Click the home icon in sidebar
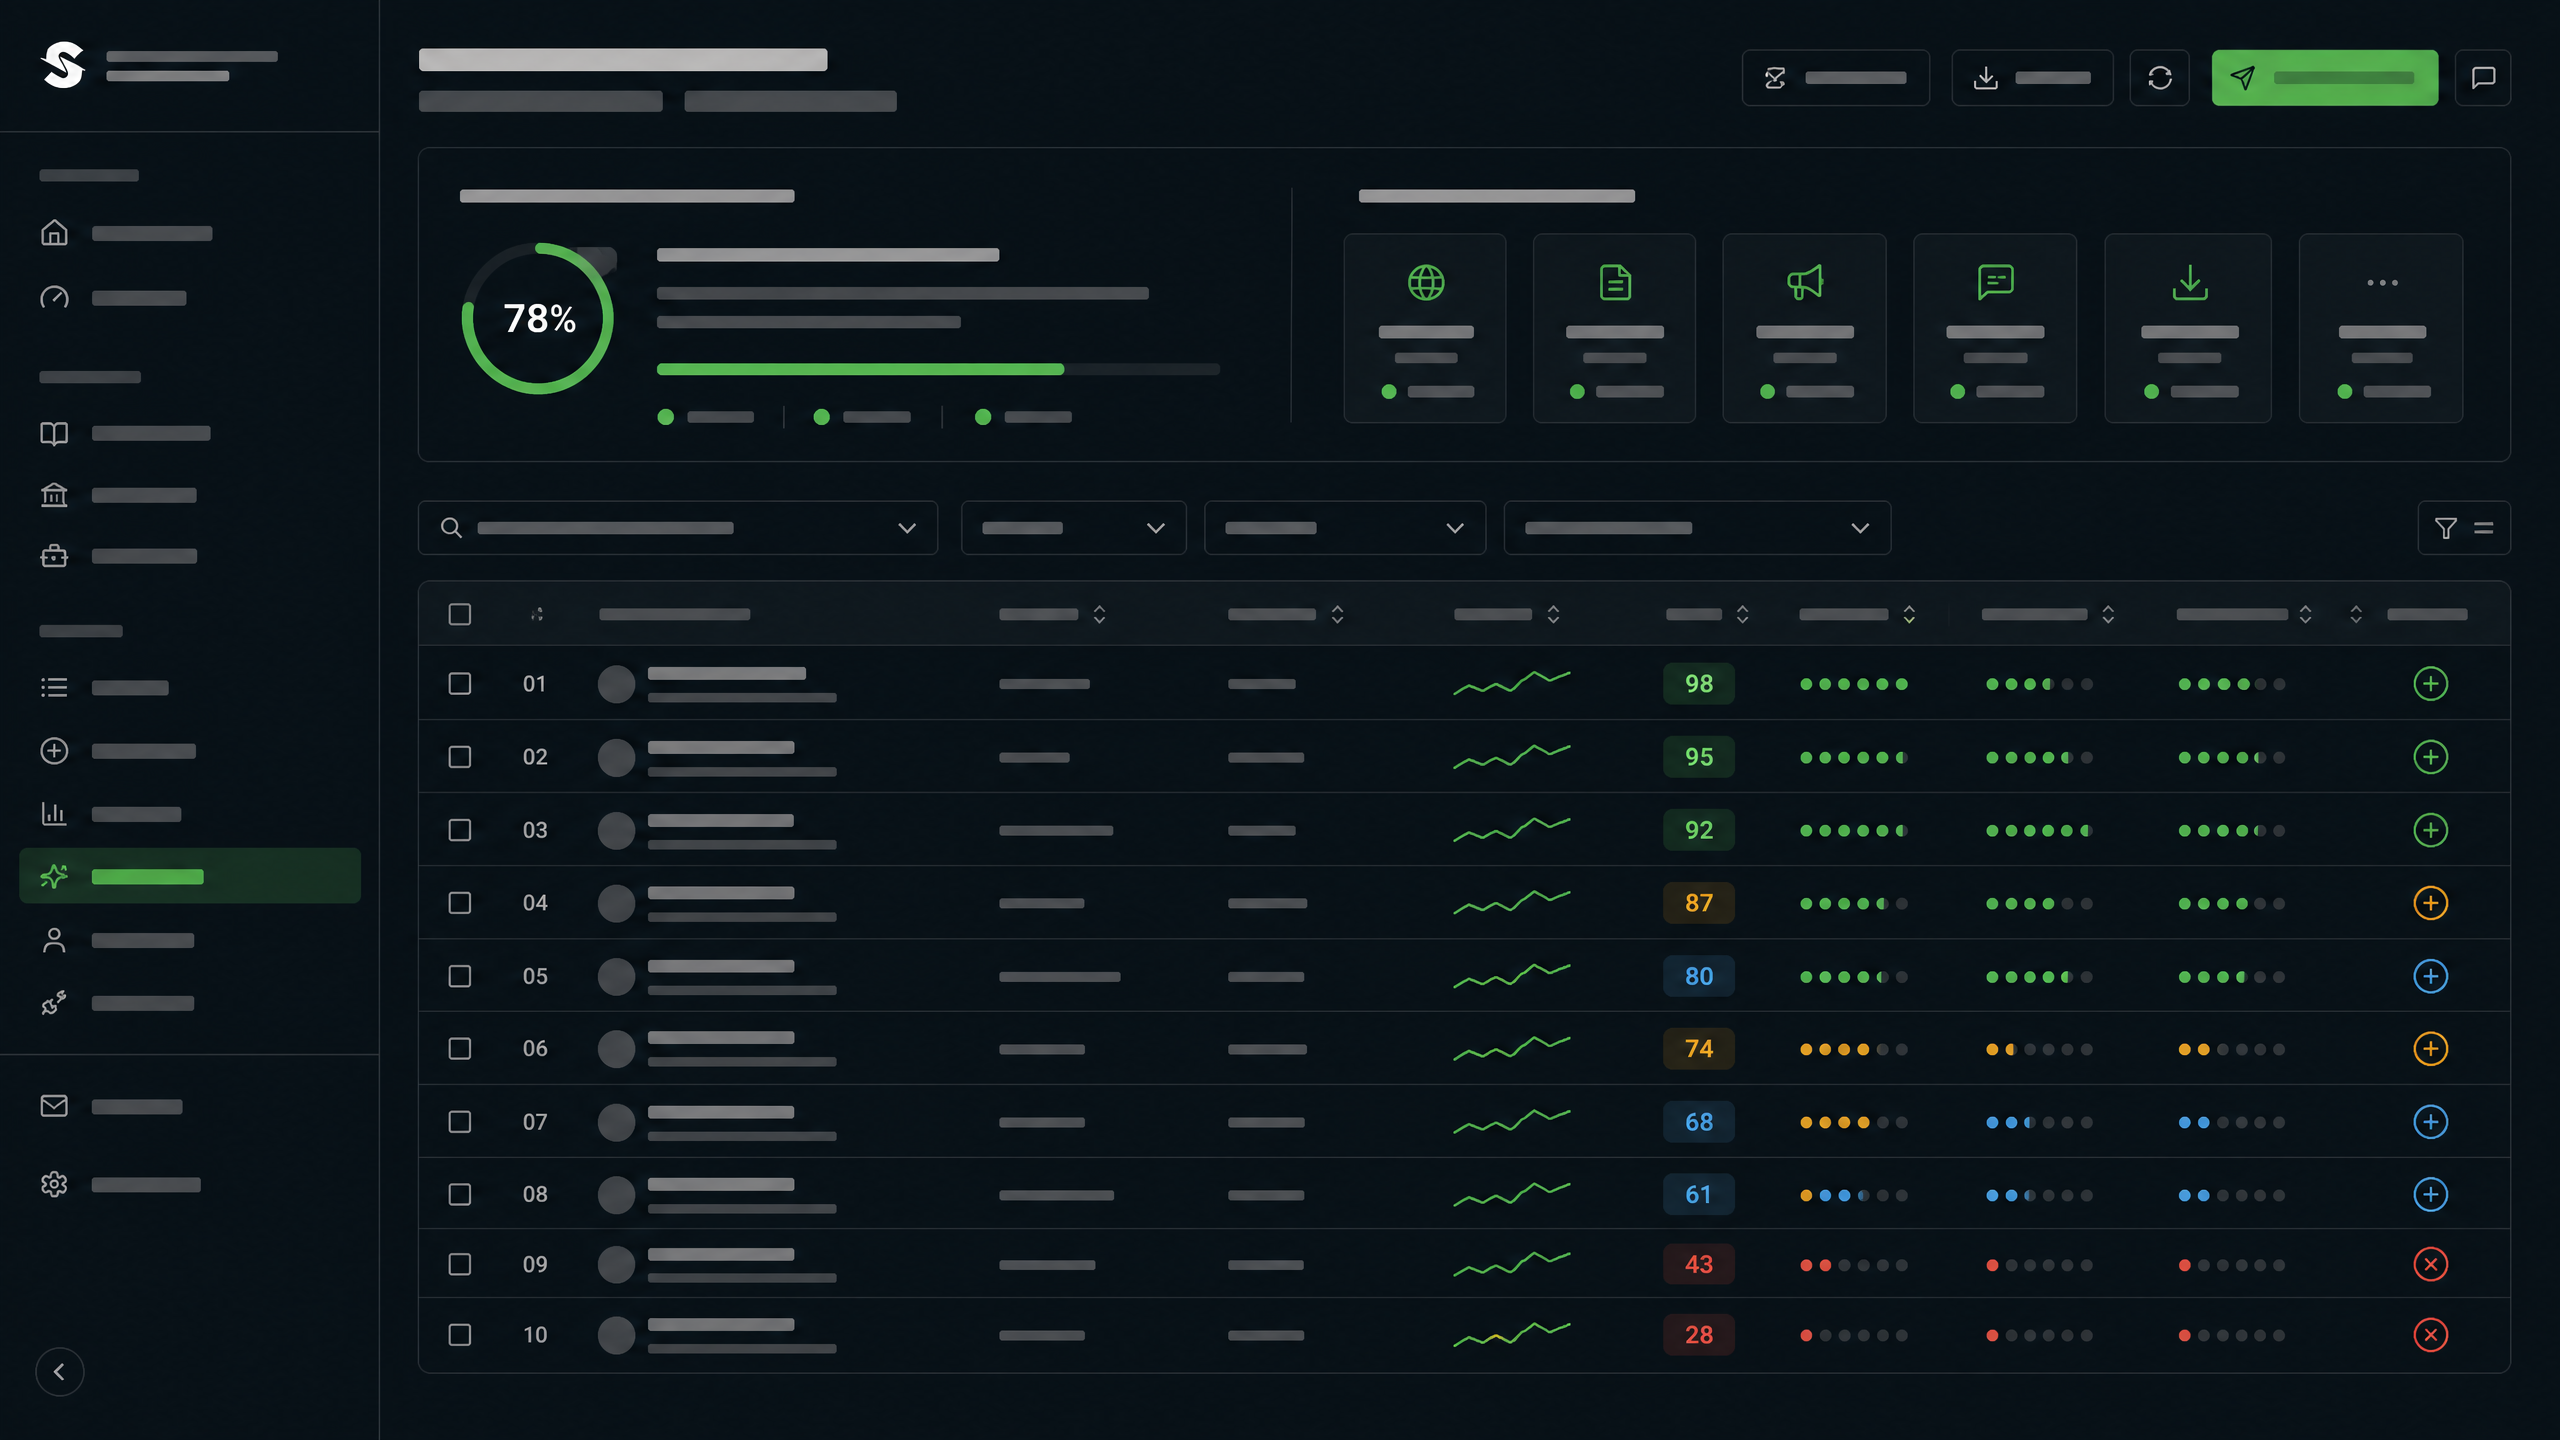2560x1440 pixels. tap(54, 233)
